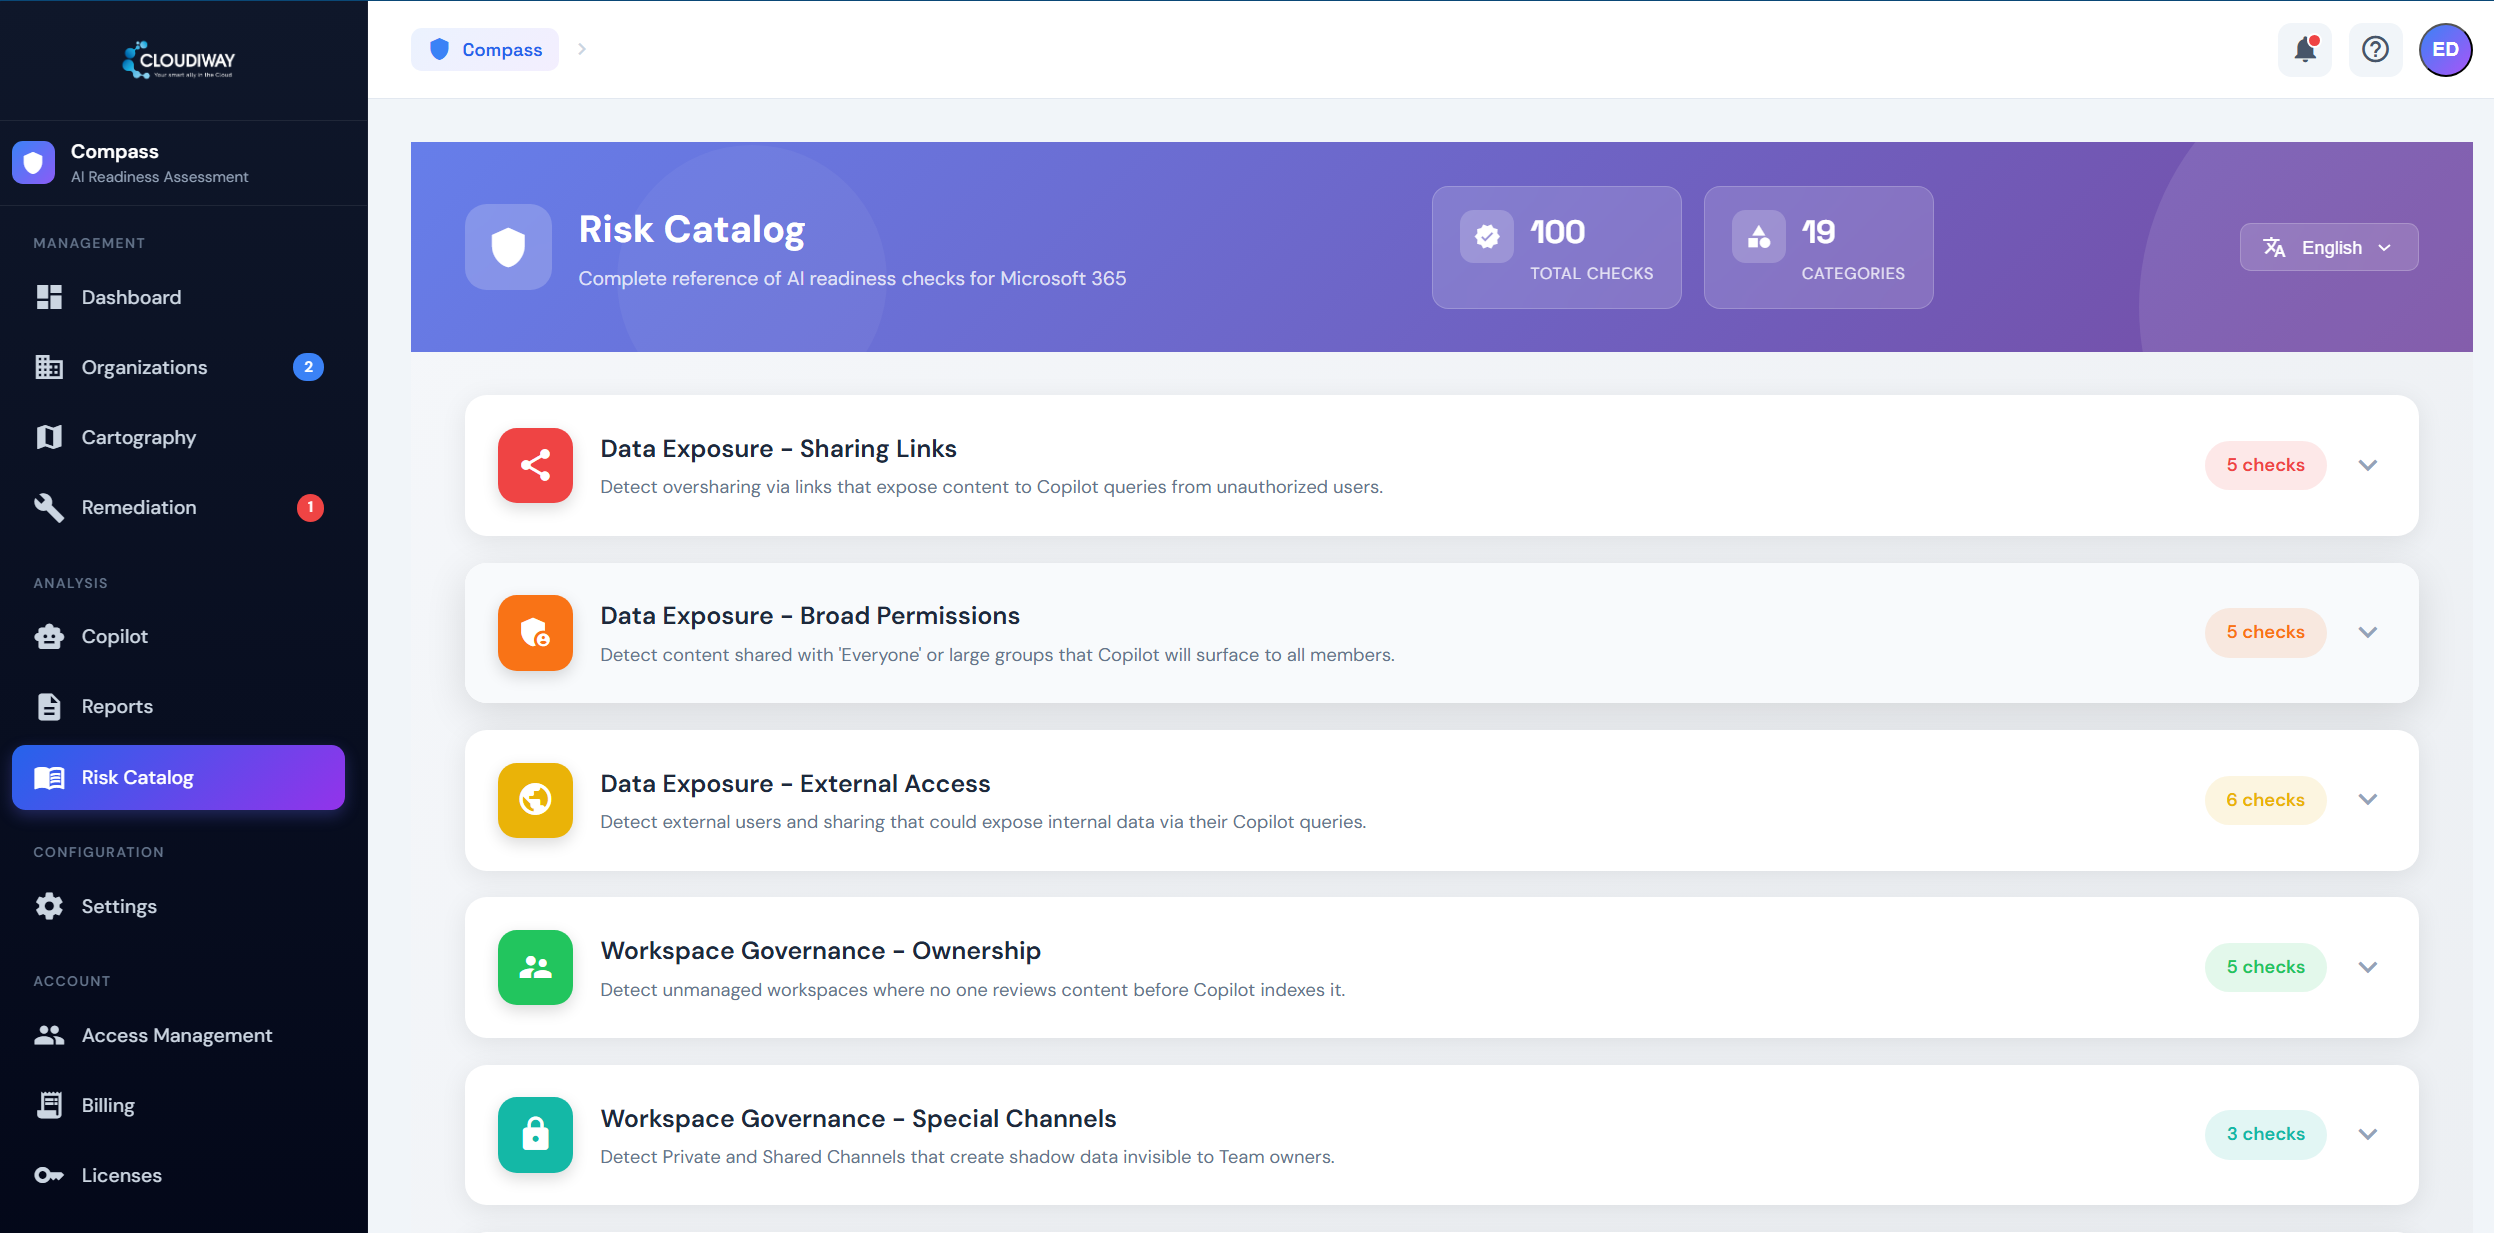
Task: Click the Licenses key icon
Action: pyautogui.click(x=49, y=1175)
